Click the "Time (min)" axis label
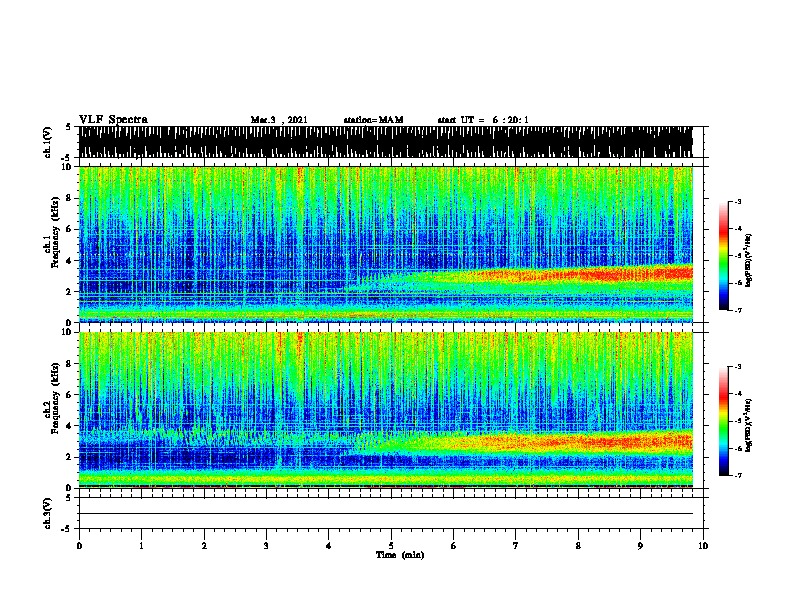Image resolution: width=792 pixels, height=612 pixels. pyautogui.click(x=400, y=555)
